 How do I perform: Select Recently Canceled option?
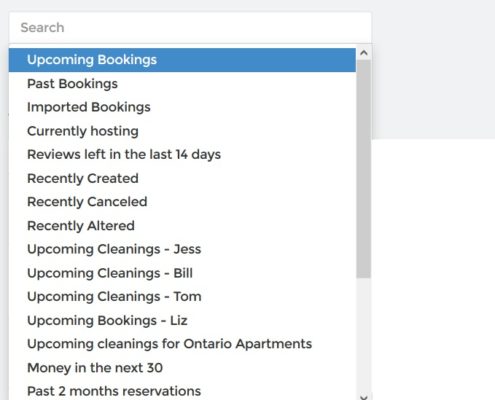point(182,202)
